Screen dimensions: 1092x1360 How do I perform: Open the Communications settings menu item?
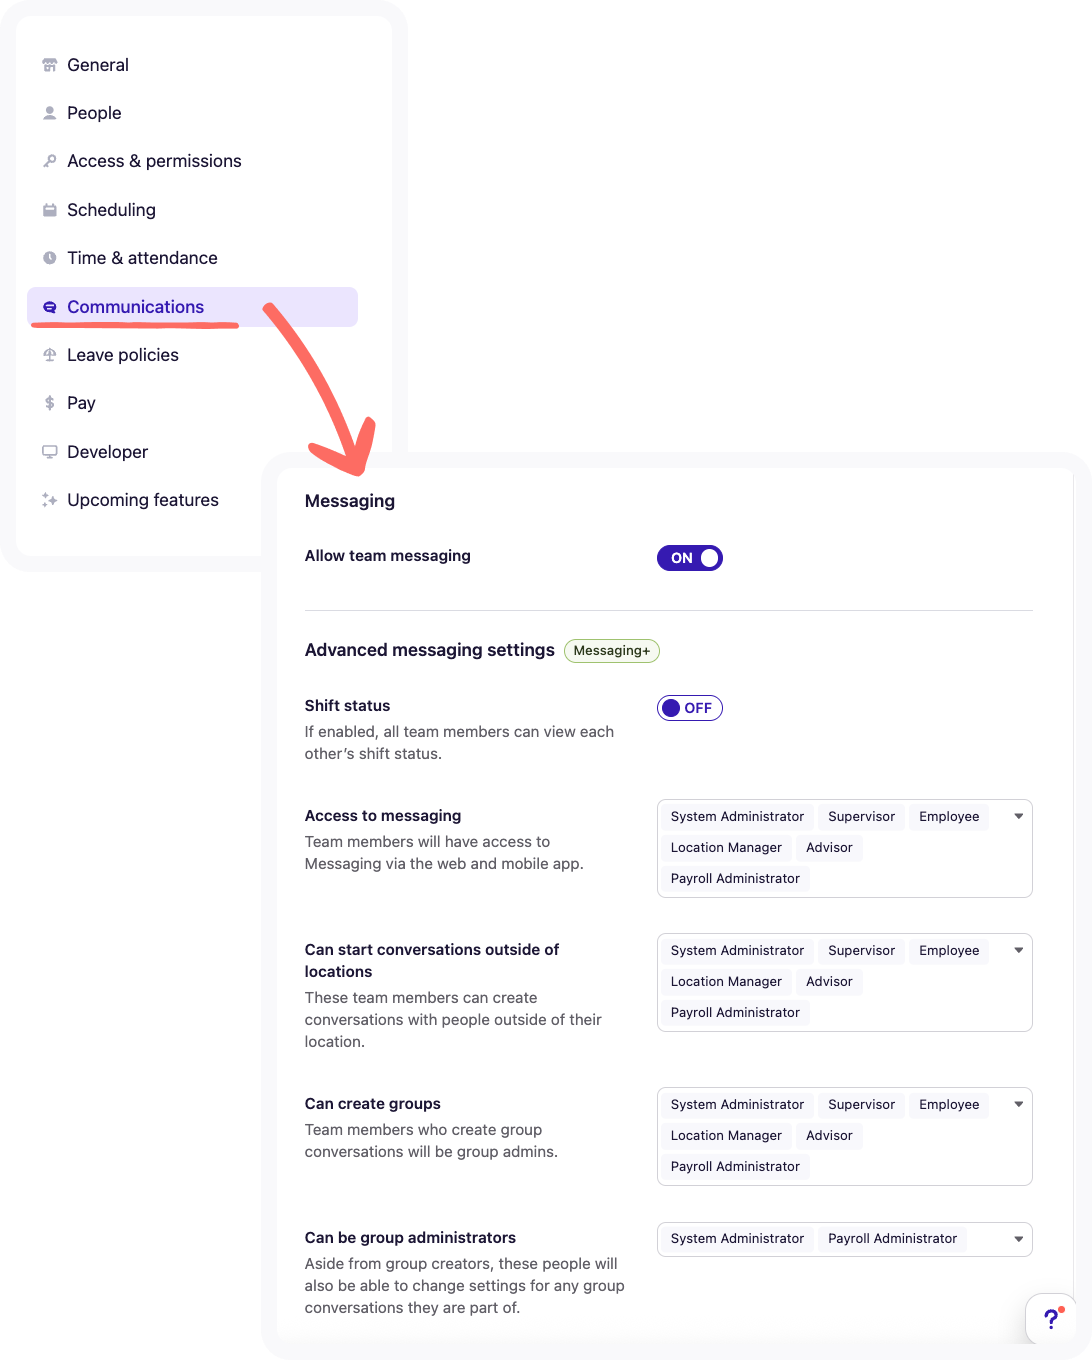point(135,307)
